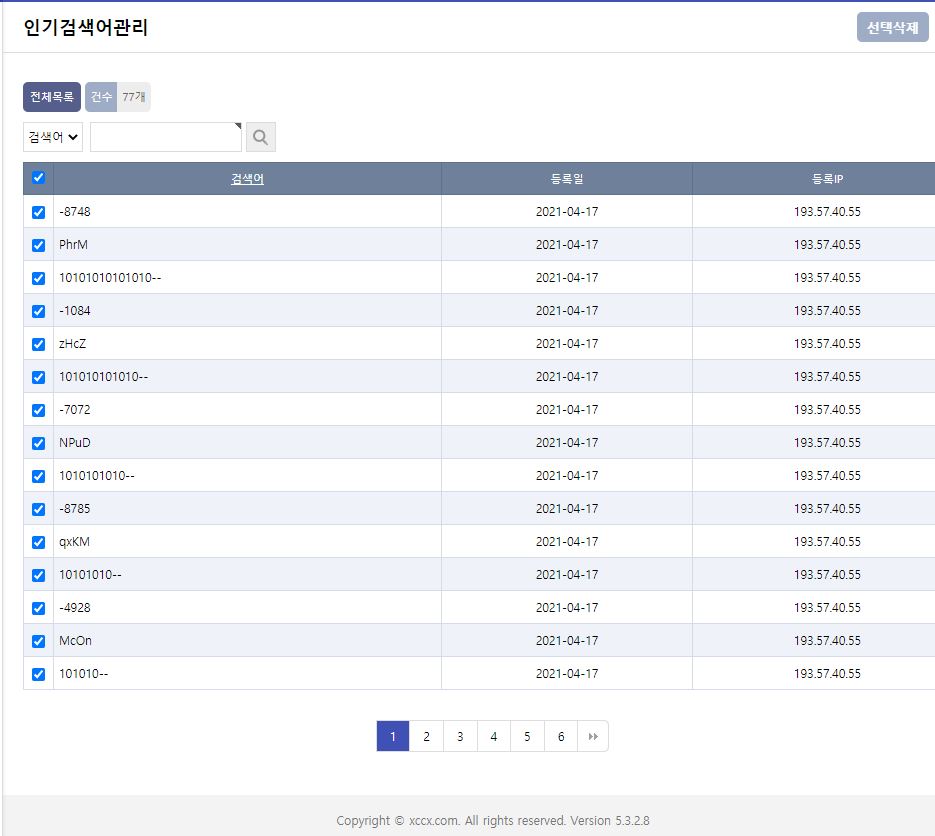Image resolution: width=935 pixels, height=836 pixels.
Task: Open page 4 in pagination
Action: coord(493,736)
